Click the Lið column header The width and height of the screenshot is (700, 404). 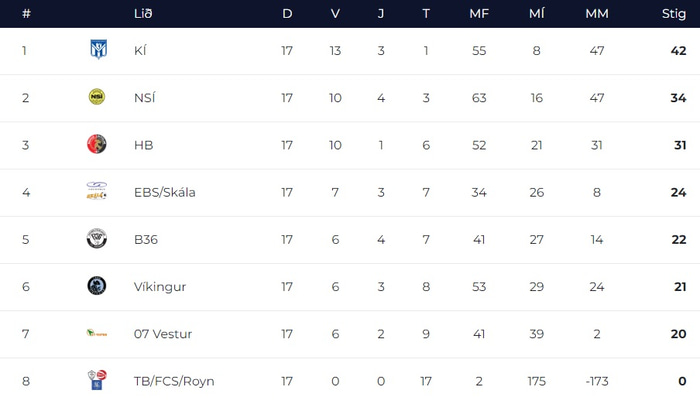point(142,14)
